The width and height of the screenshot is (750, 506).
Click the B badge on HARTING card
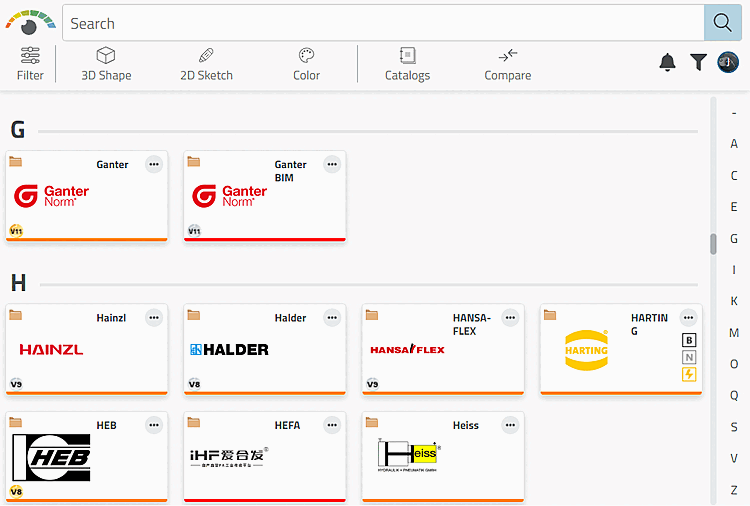[689, 340]
